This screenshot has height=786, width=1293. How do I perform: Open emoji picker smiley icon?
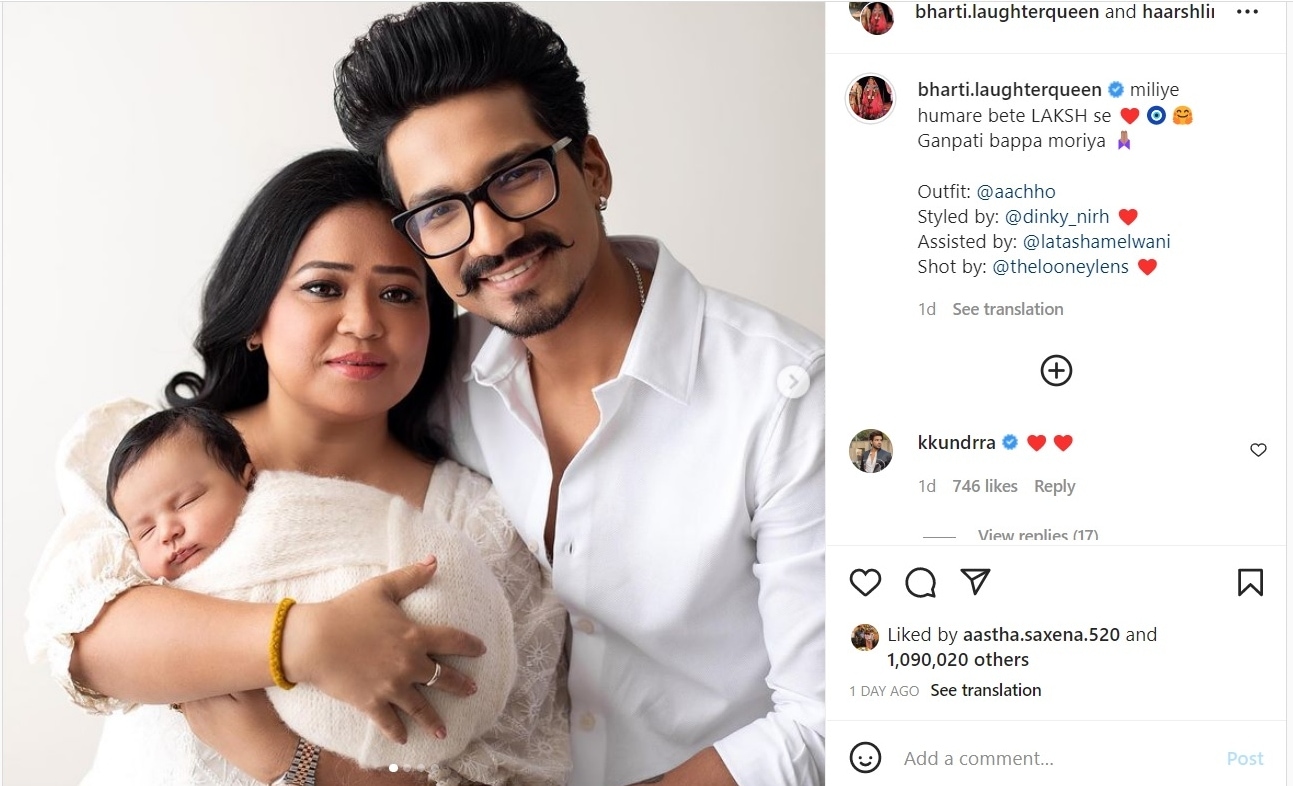865,758
